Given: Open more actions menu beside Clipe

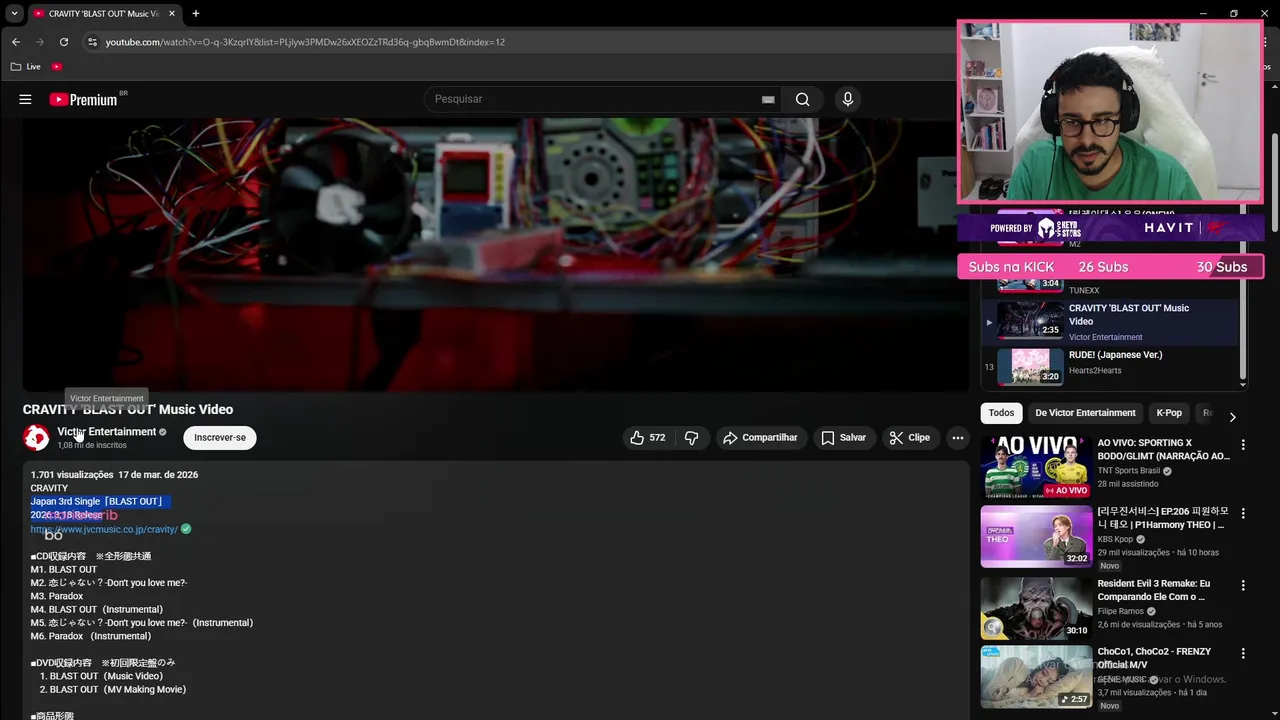Looking at the screenshot, I should click(x=957, y=438).
